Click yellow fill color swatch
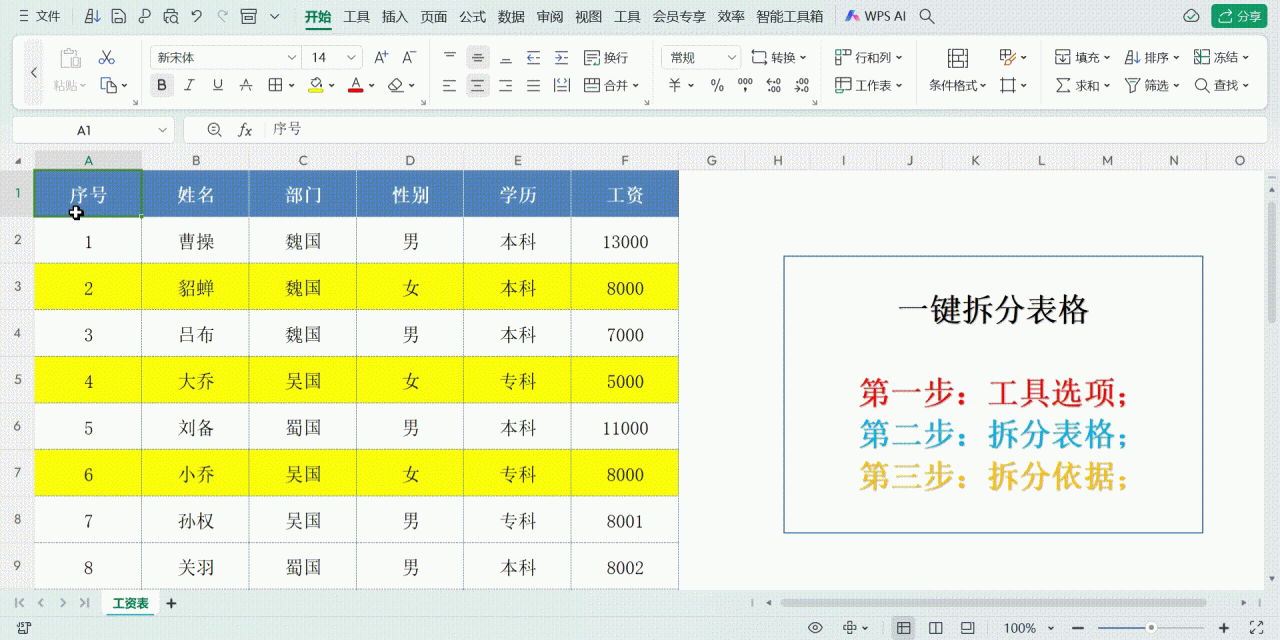 point(315,86)
